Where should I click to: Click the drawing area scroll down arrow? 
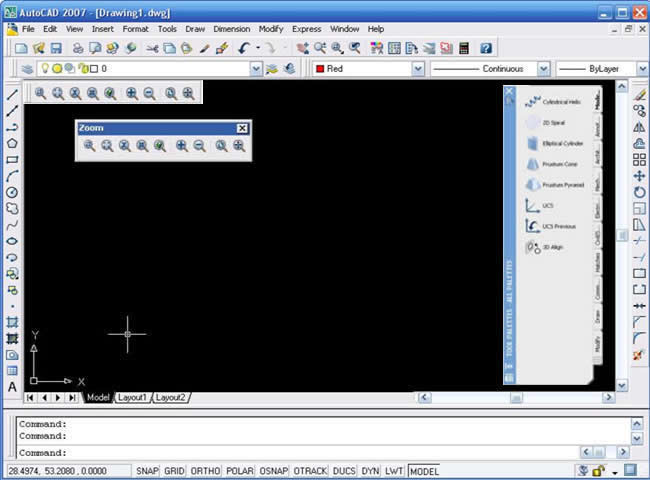(x=621, y=386)
